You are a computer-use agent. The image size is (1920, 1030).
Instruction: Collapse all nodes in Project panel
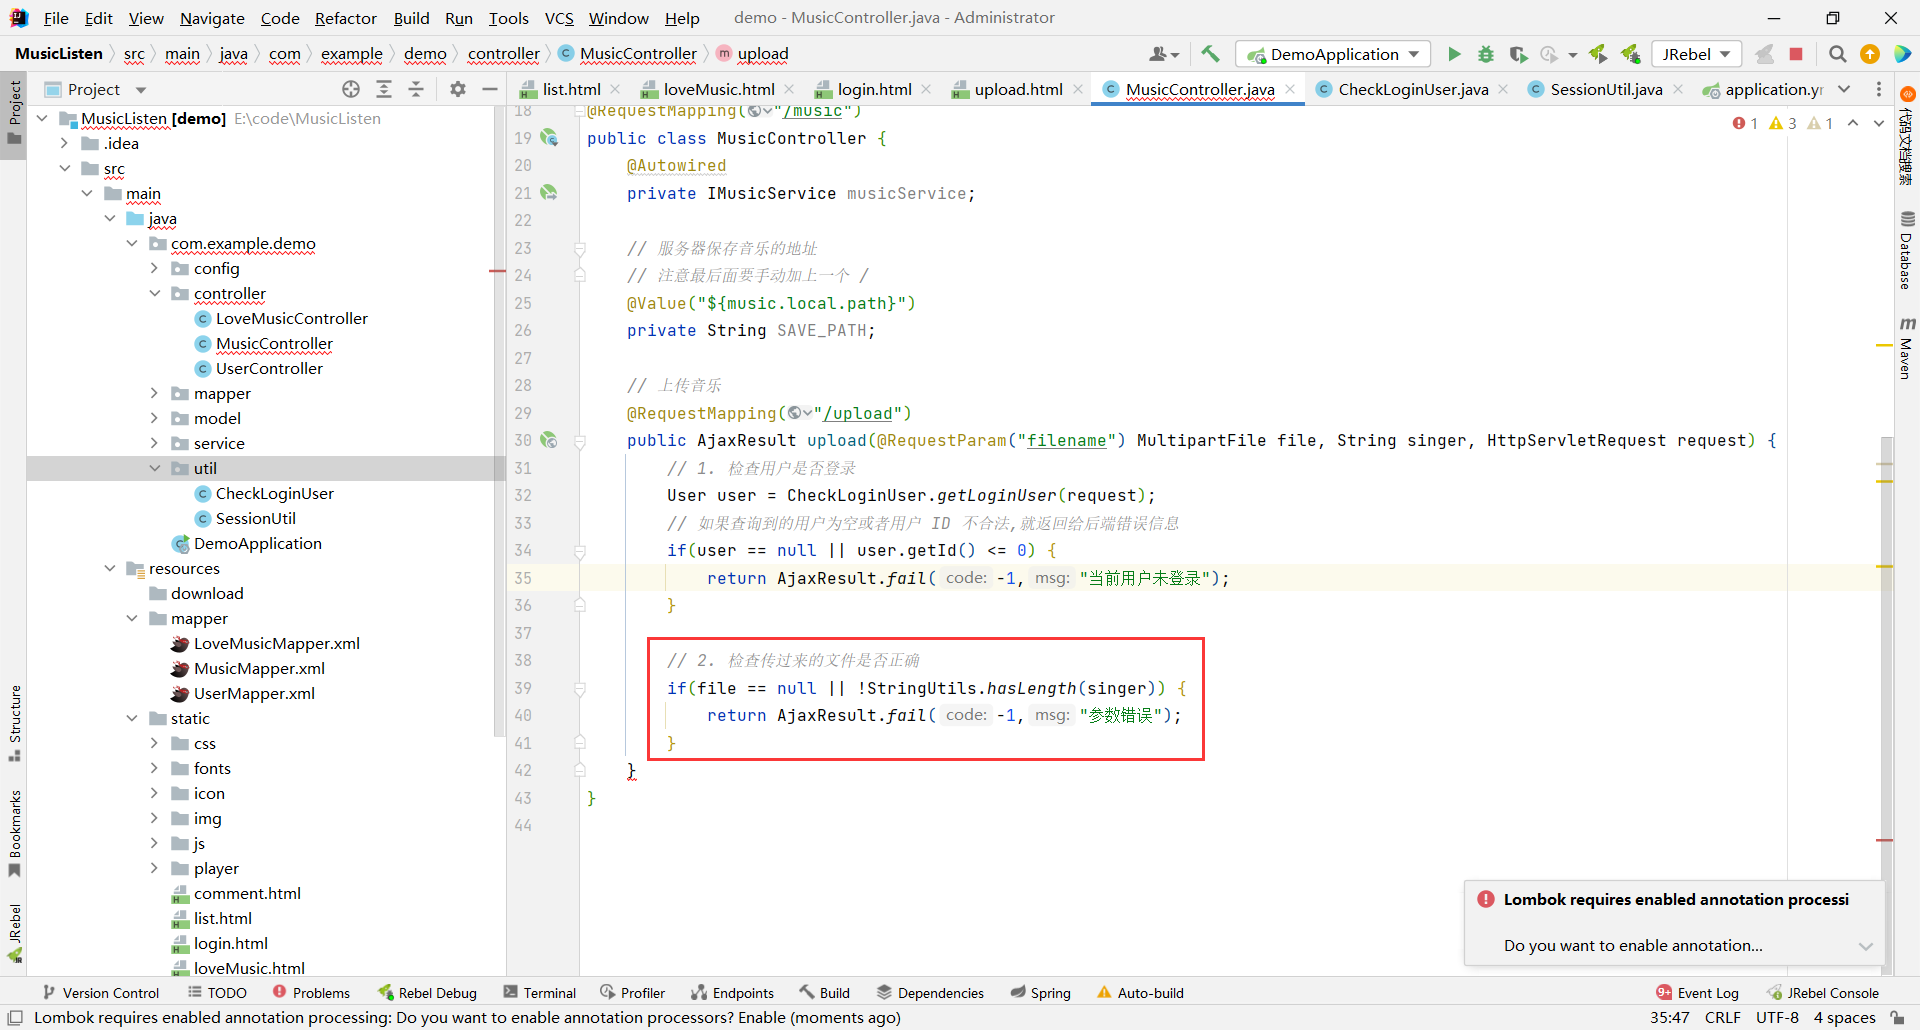pos(416,89)
